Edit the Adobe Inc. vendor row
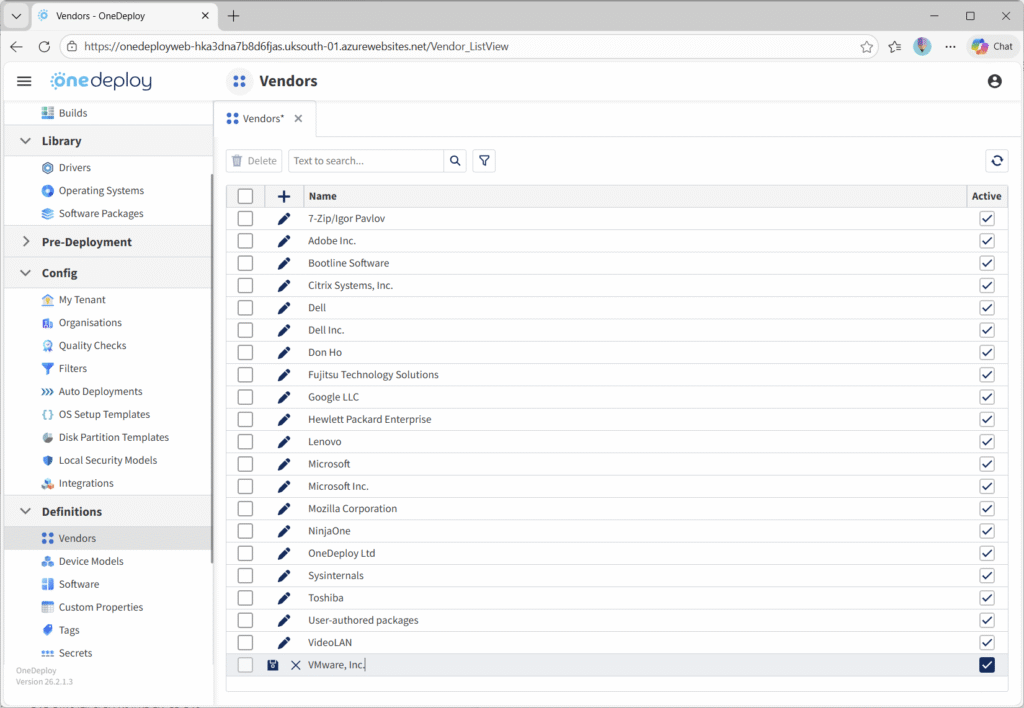 pos(283,241)
